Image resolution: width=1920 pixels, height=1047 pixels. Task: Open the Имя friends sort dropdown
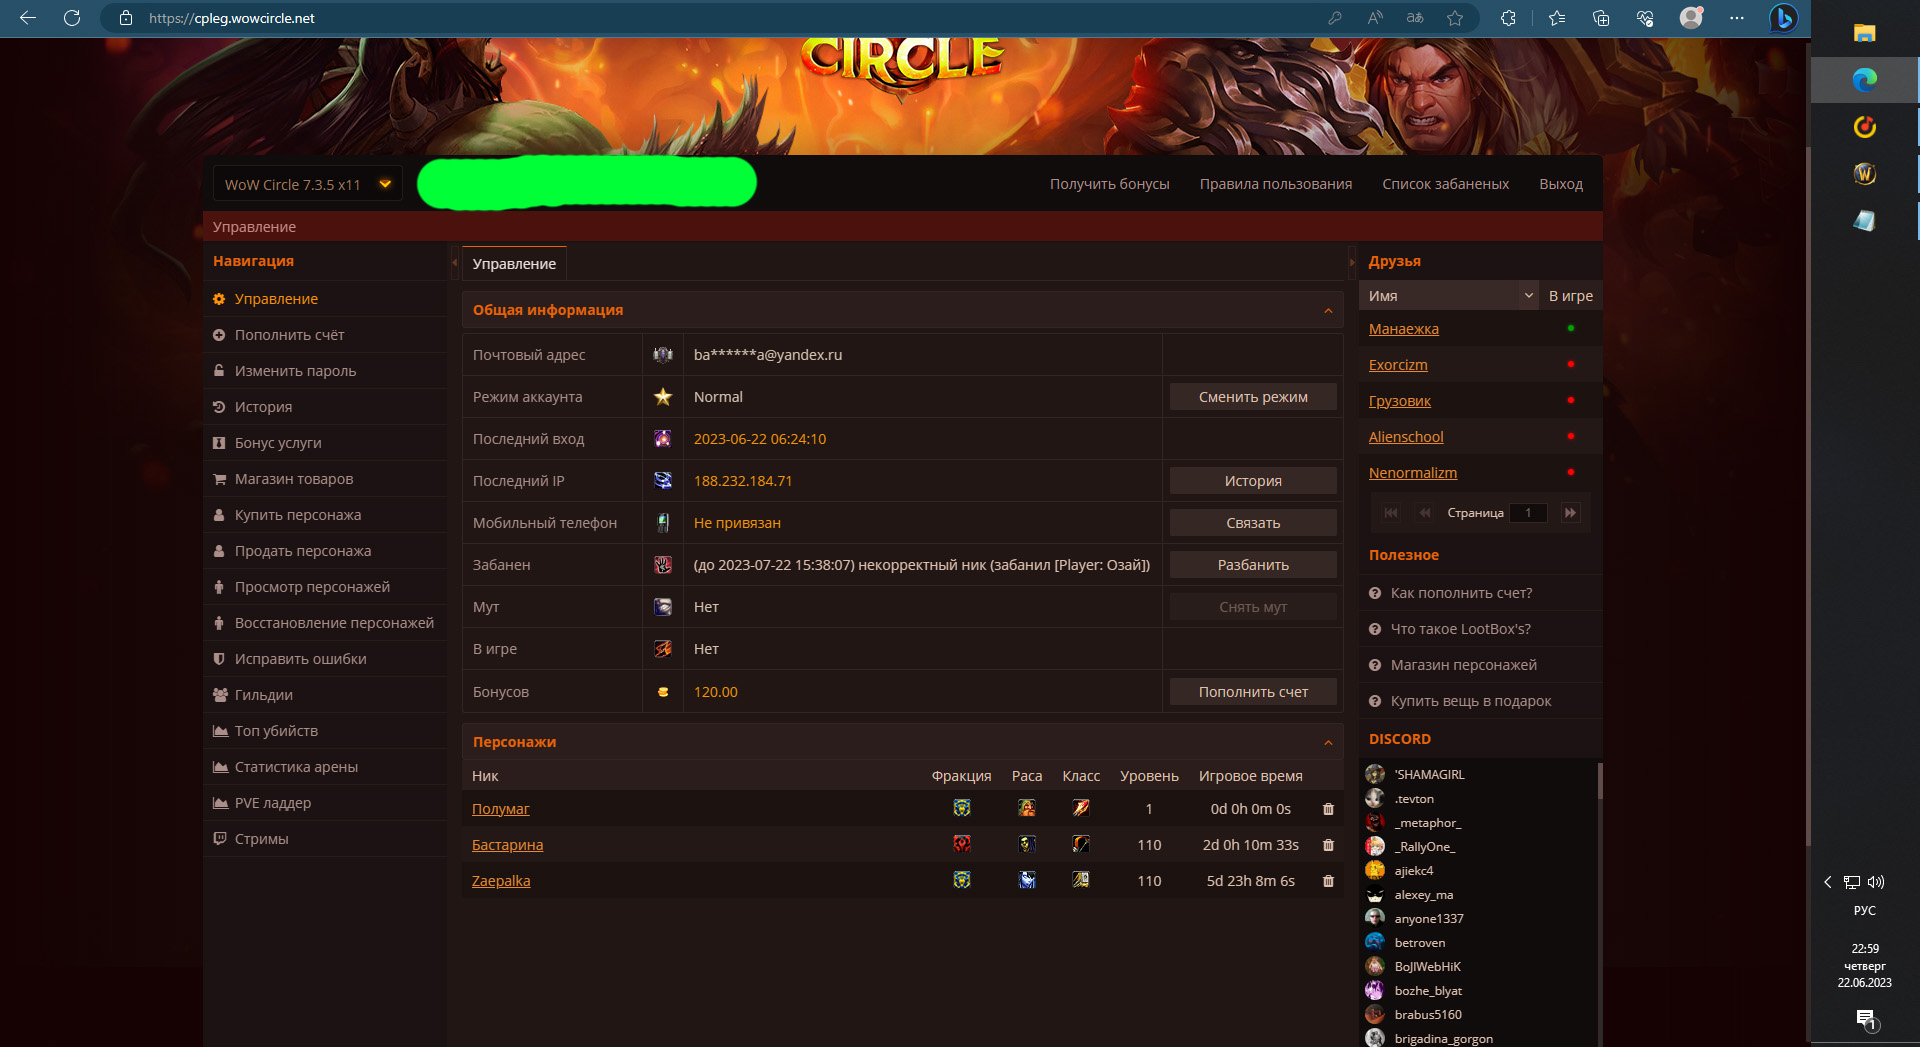1449,296
